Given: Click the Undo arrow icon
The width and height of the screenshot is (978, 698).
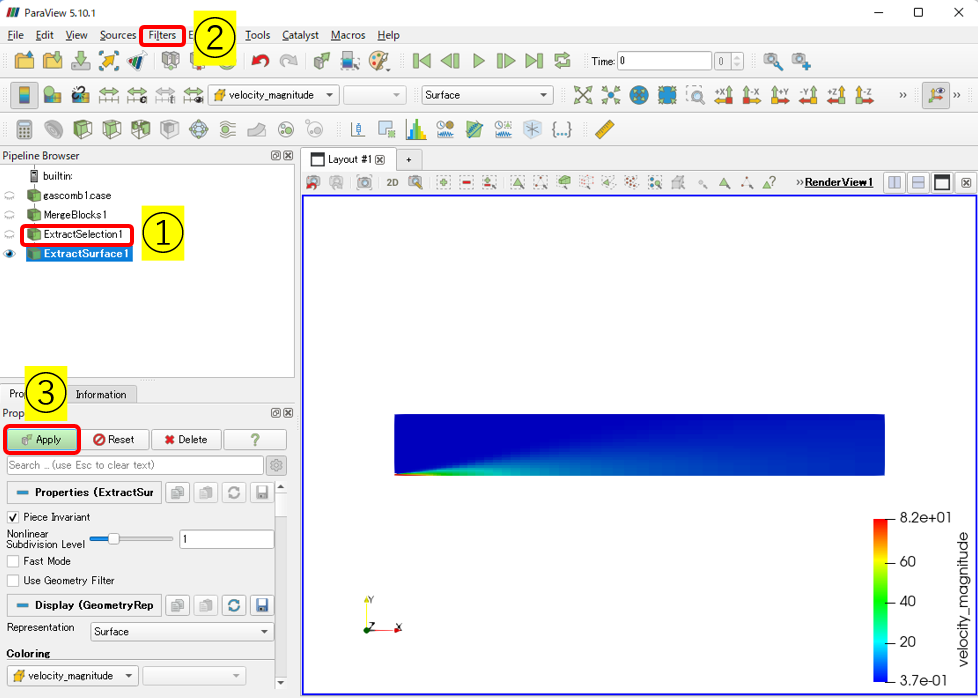Looking at the screenshot, I should click(260, 61).
